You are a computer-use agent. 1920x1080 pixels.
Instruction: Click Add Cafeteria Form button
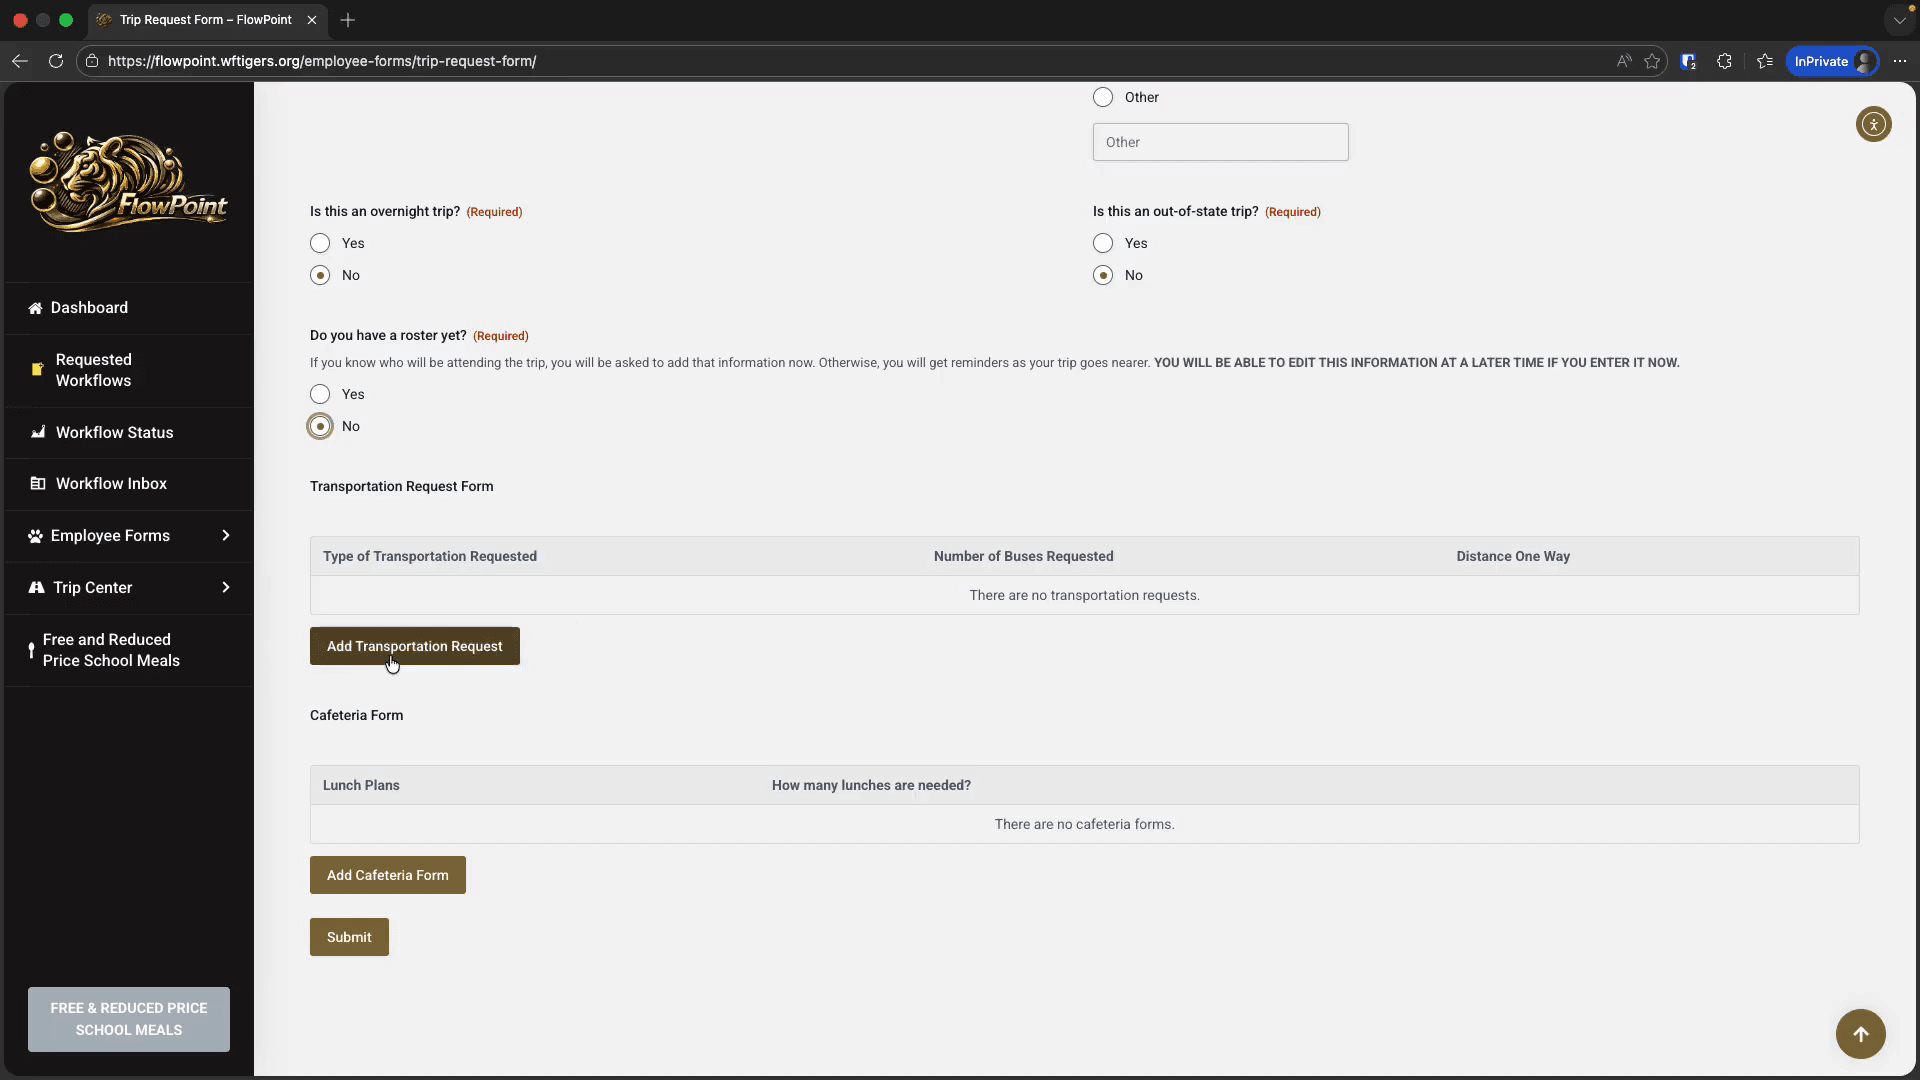coord(387,875)
